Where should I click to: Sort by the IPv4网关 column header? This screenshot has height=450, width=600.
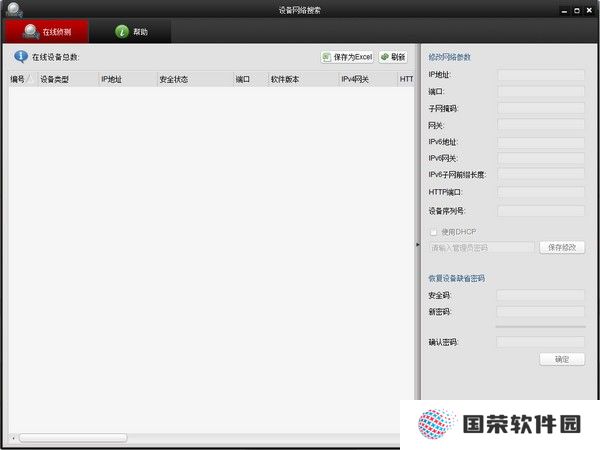368,79
